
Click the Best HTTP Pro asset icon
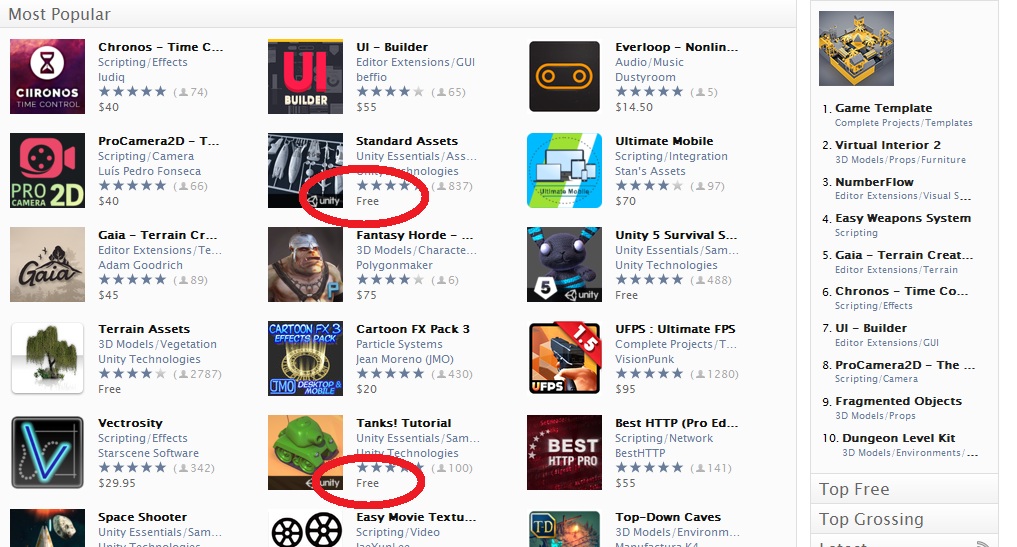[x=564, y=452]
